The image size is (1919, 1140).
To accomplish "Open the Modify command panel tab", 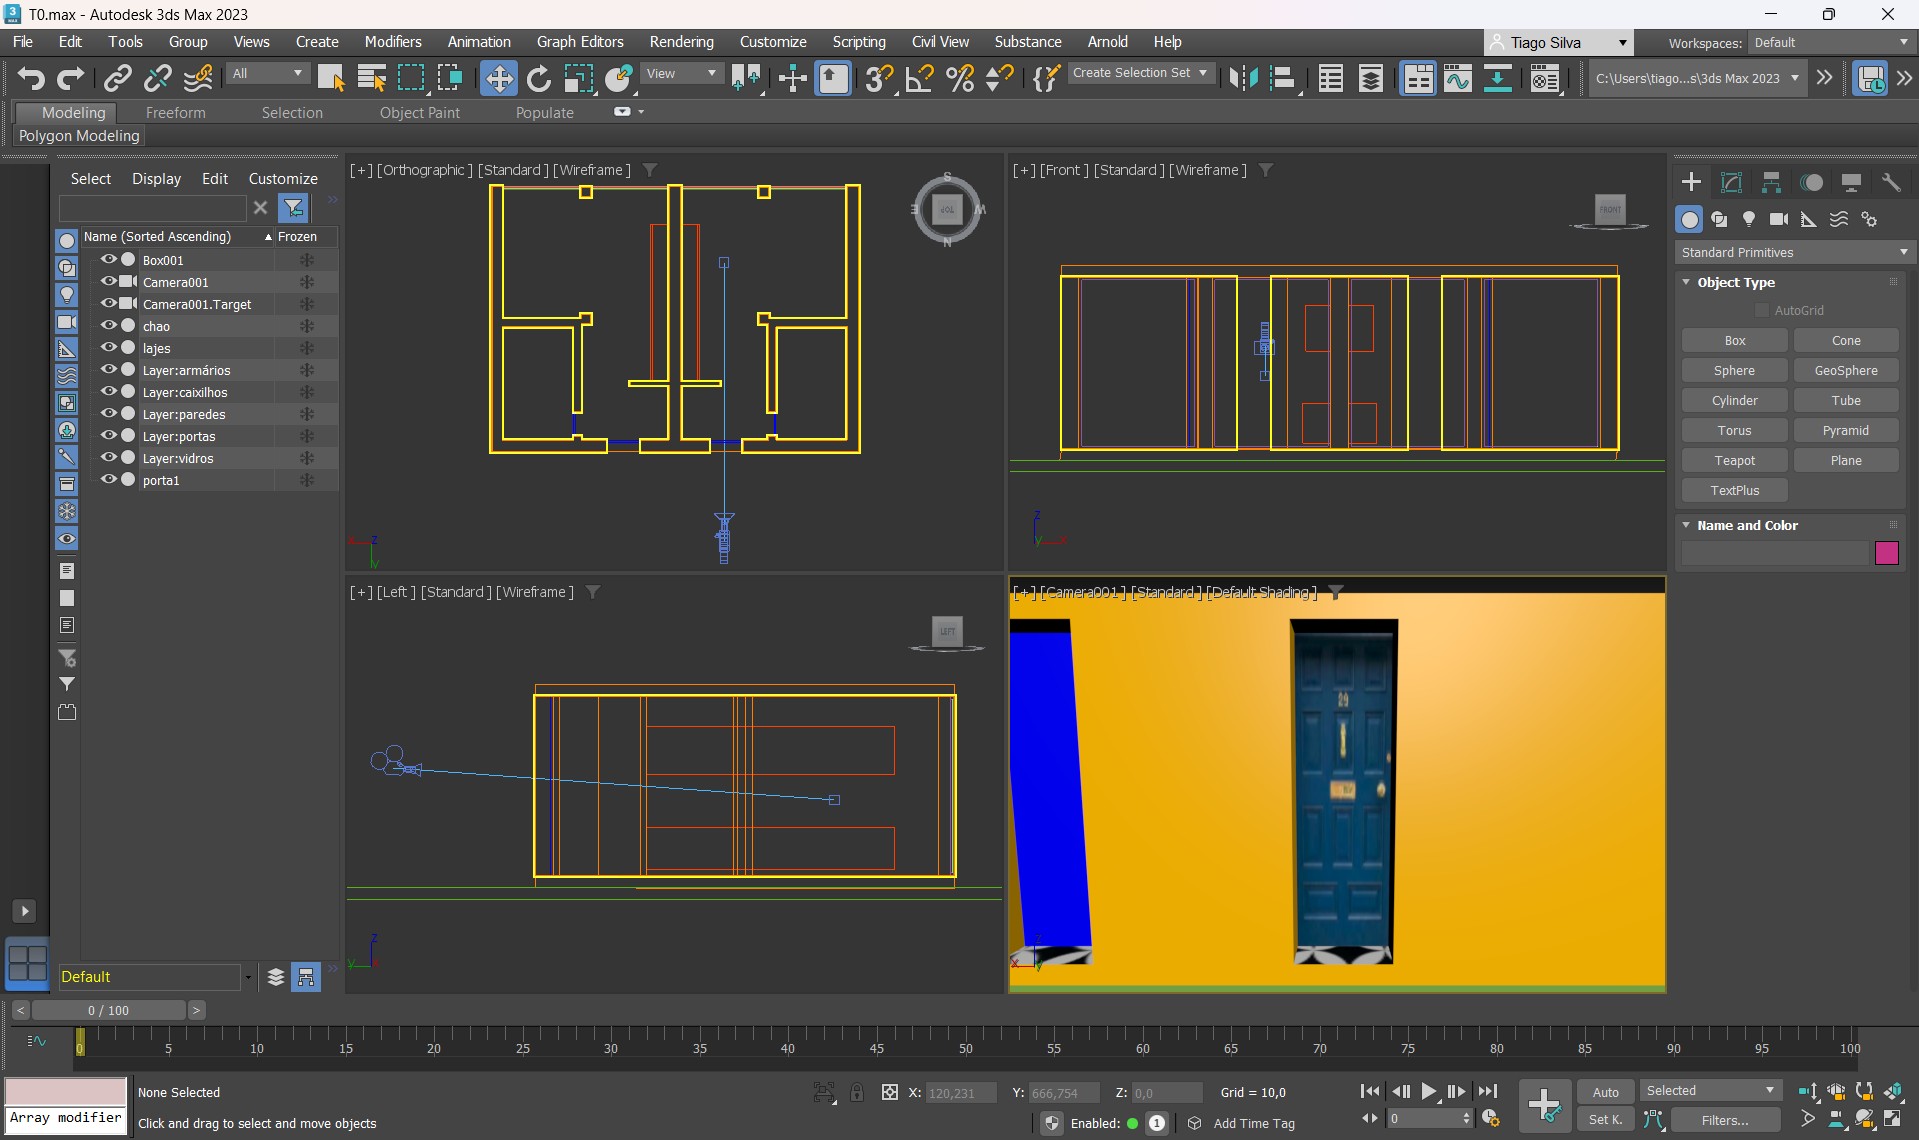I will (x=1731, y=182).
